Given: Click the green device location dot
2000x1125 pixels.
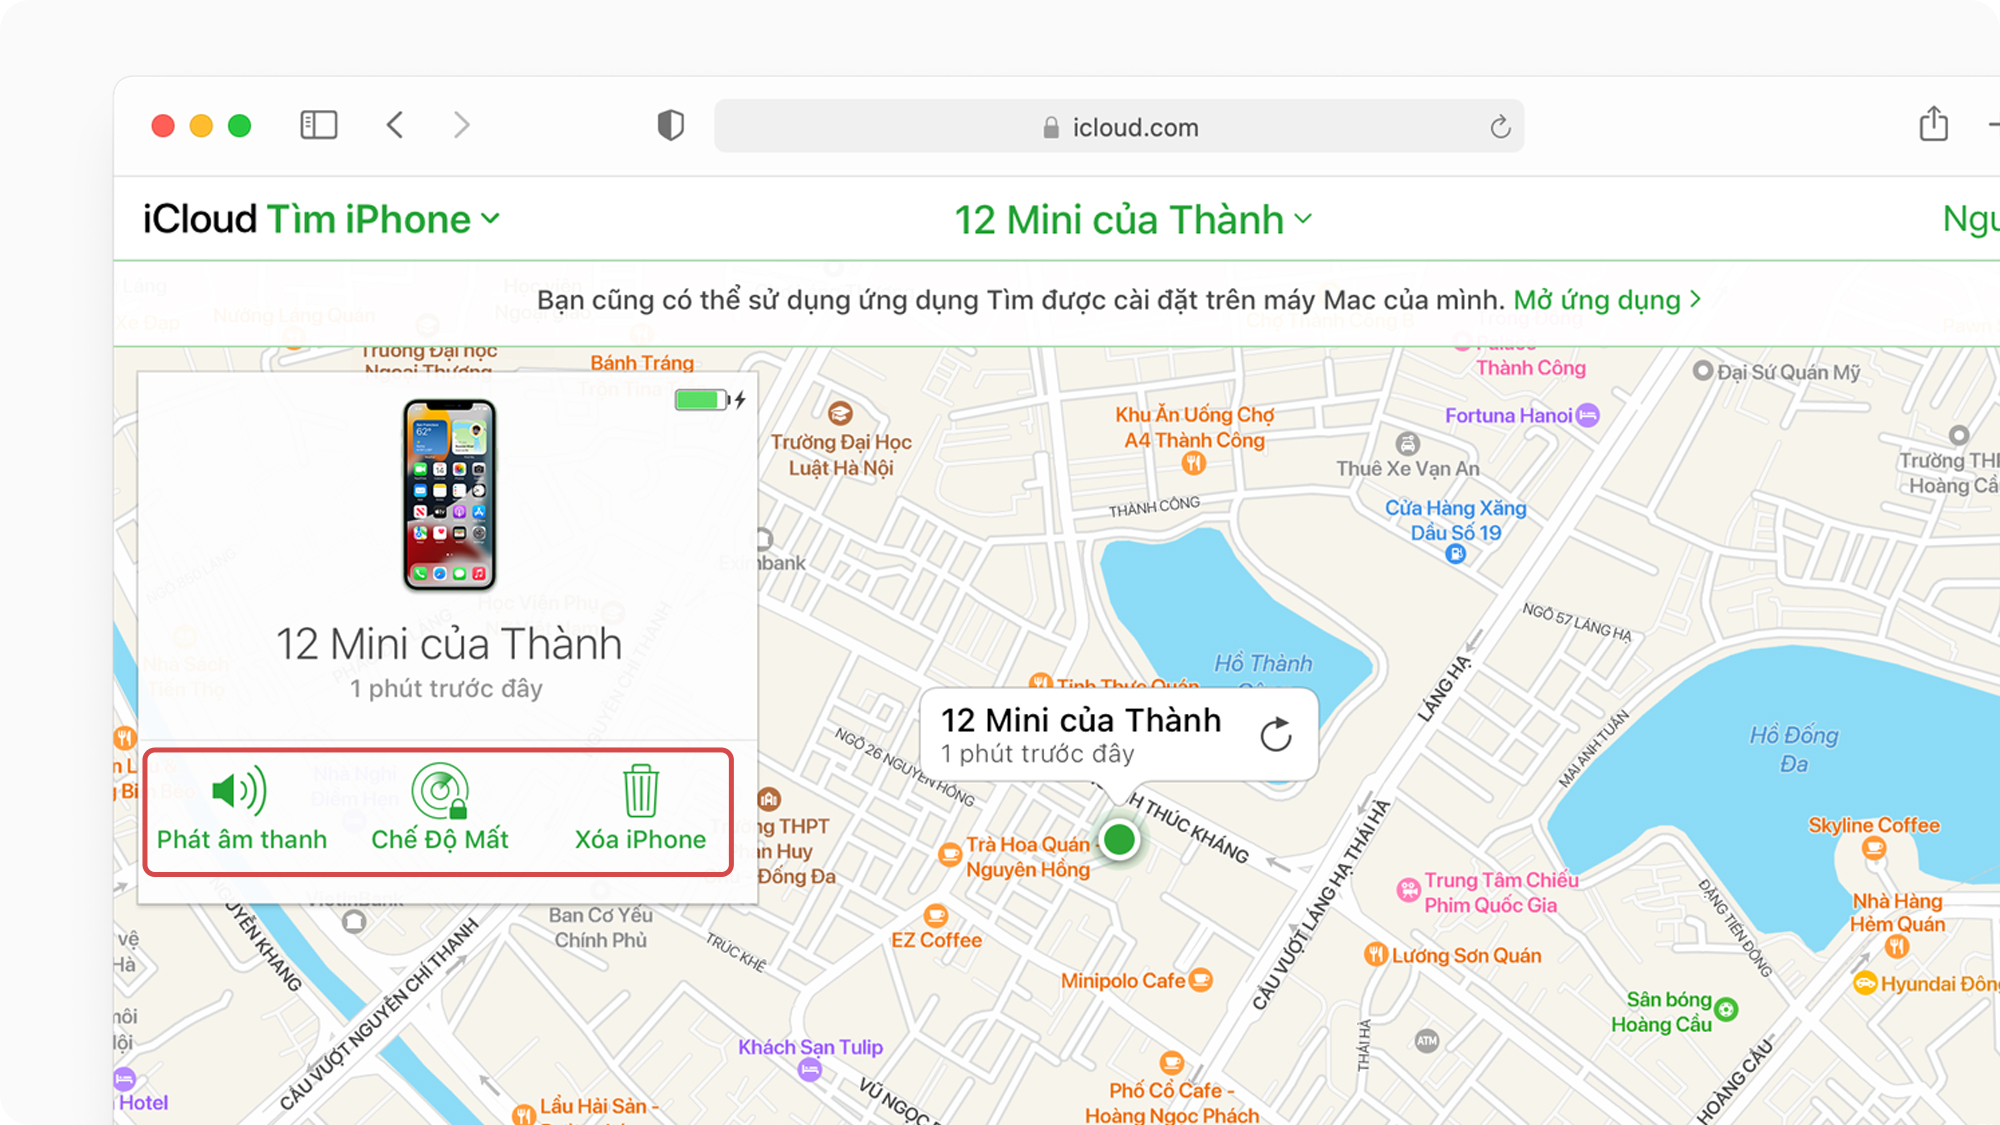Looking at the screenshot, I should coord(1119,839).
